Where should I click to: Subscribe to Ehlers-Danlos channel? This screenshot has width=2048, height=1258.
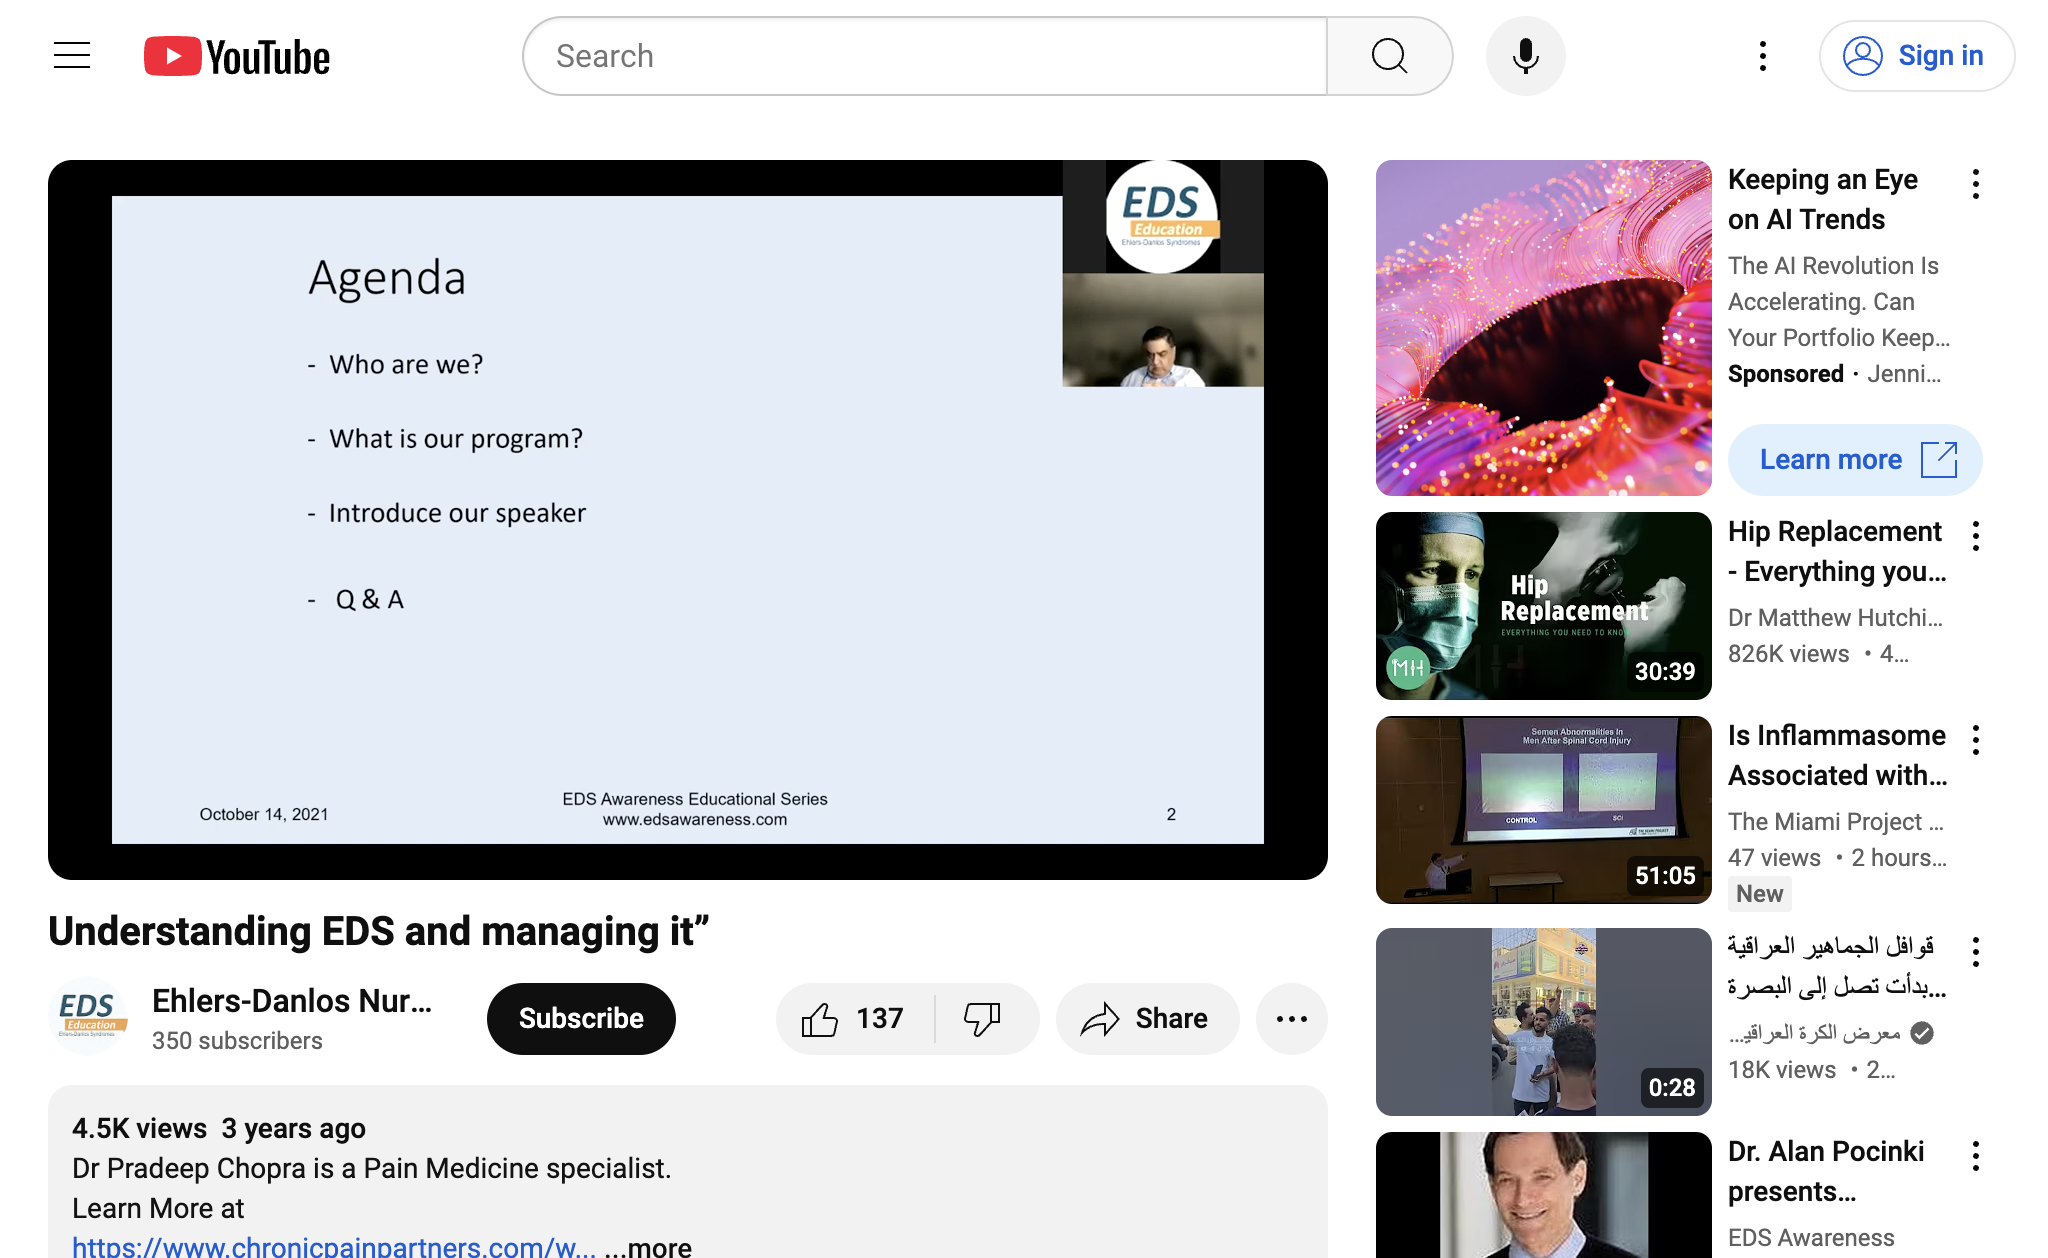click(x=581, y=1019)
